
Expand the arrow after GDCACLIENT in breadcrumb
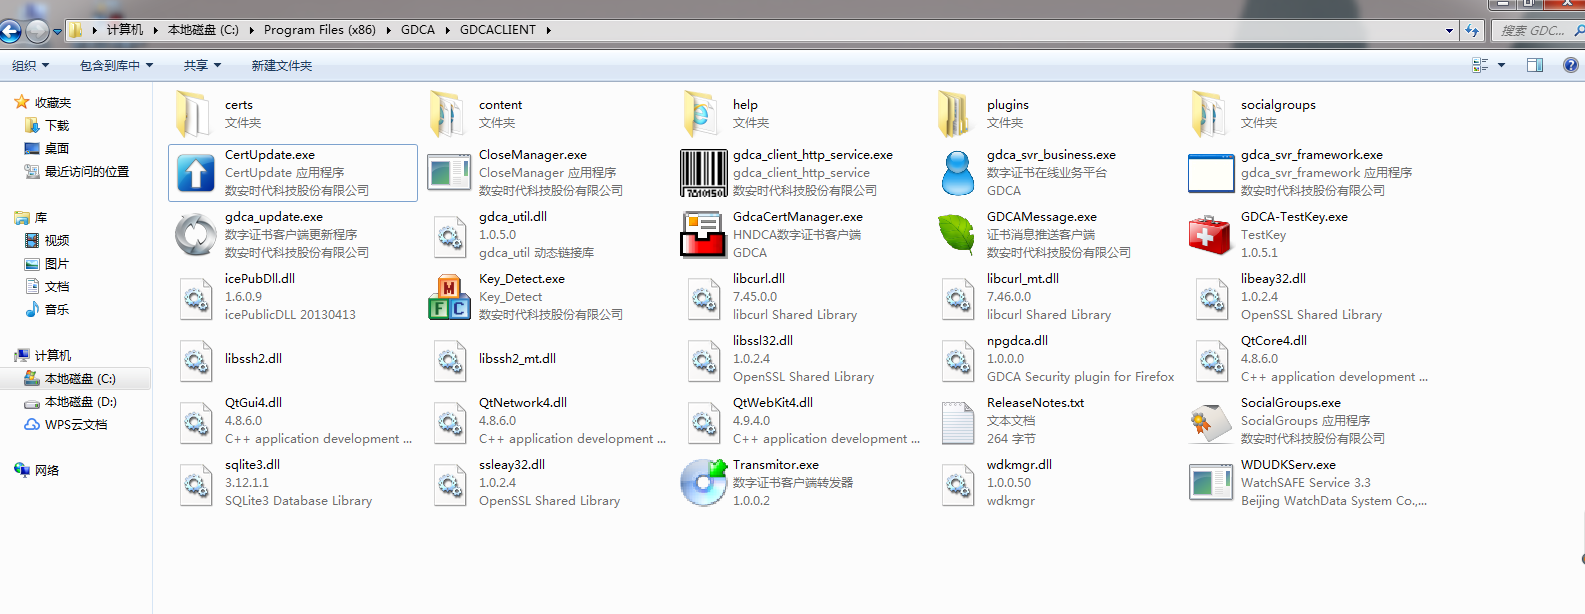(548, 30)
